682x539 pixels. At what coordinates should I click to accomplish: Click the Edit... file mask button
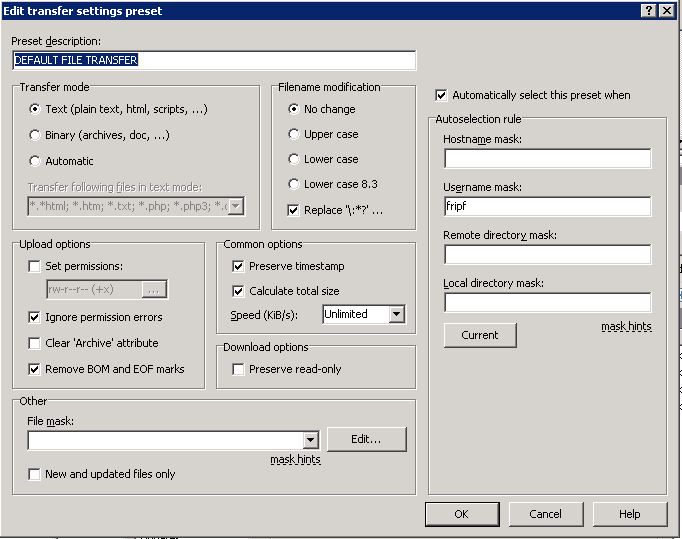click(x=366, y=440)
